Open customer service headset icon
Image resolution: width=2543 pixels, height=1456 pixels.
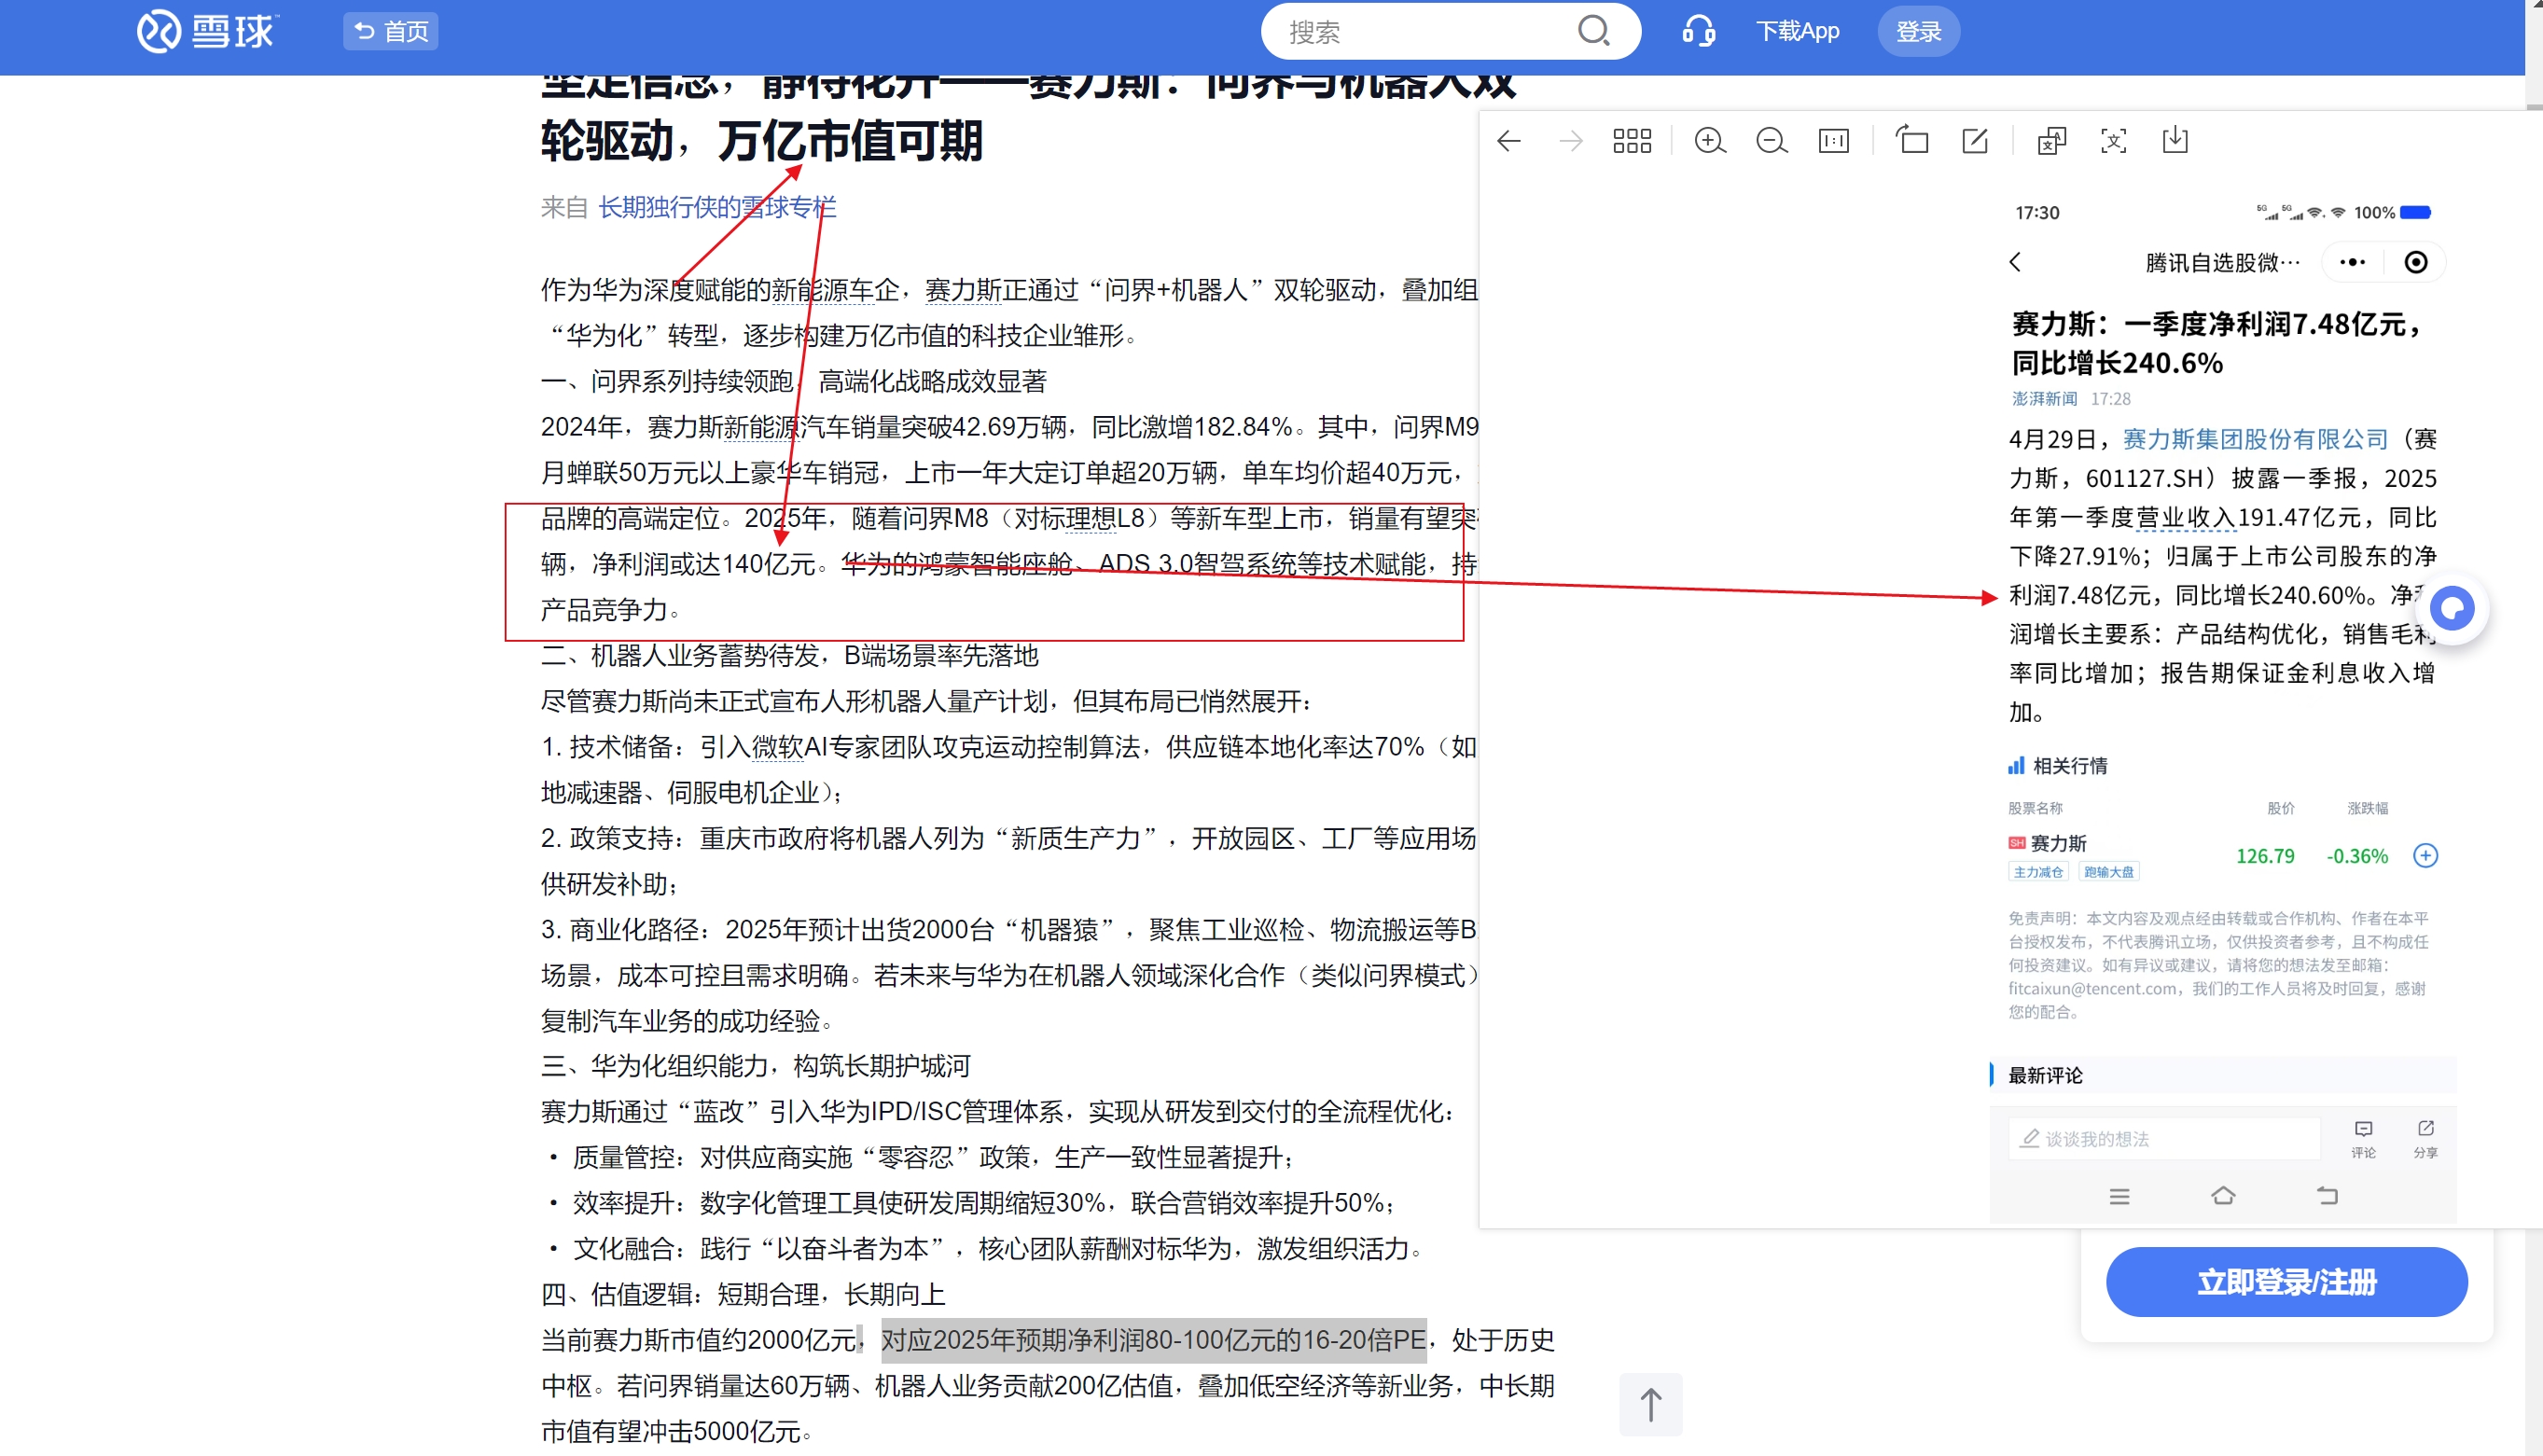tap(1699, 31)
